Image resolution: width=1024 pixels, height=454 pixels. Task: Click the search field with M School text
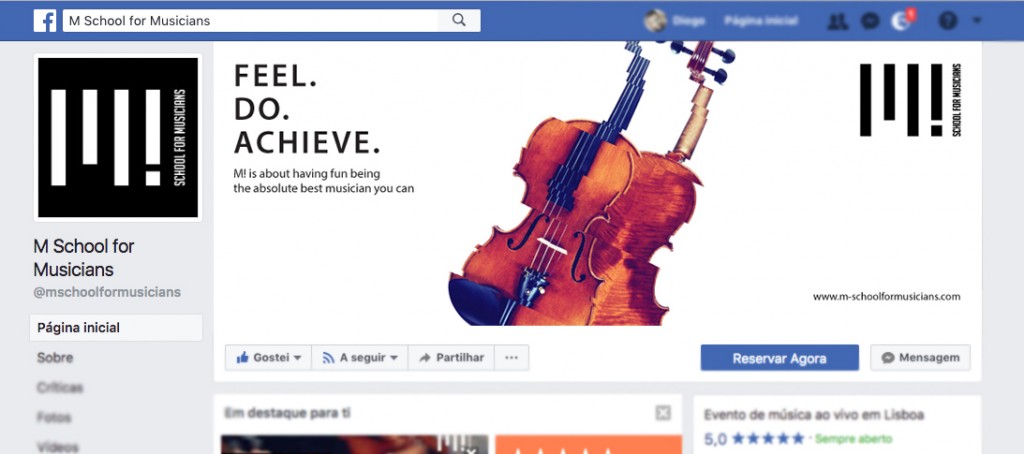point(250,20)
